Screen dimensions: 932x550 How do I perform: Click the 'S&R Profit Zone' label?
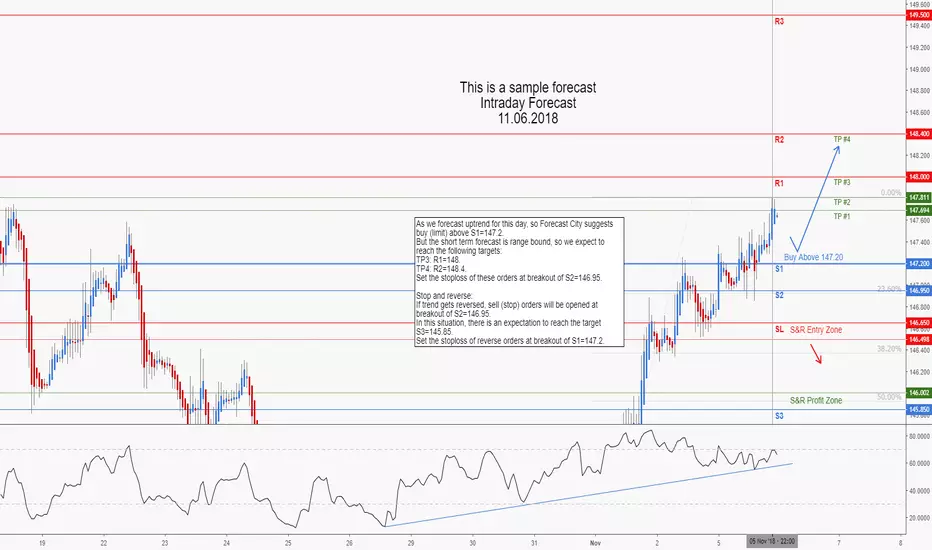[x=816, y=400]
